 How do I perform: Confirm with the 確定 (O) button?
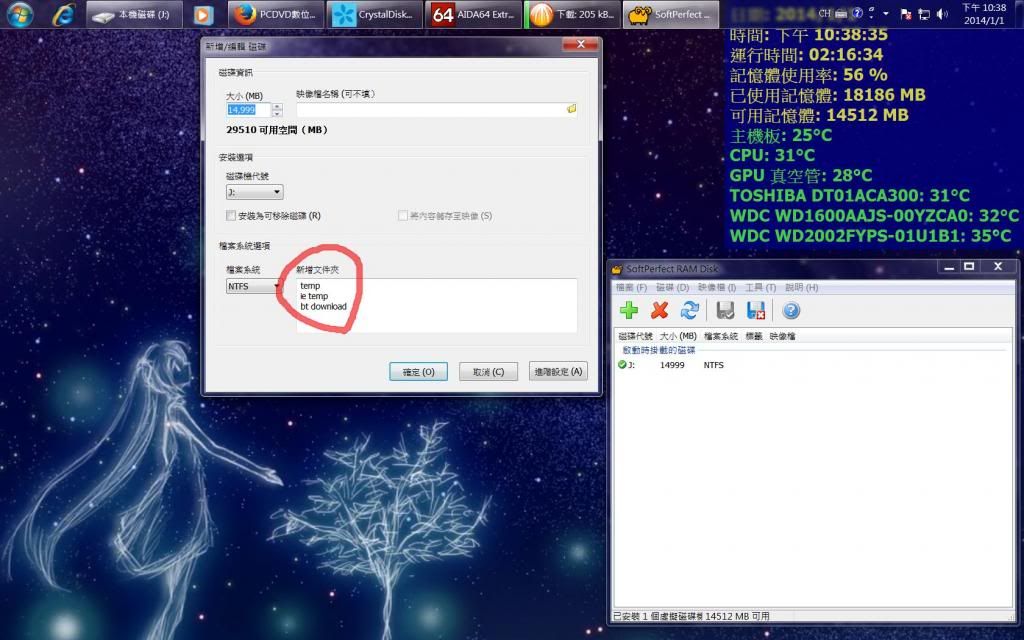coord(419,372)
